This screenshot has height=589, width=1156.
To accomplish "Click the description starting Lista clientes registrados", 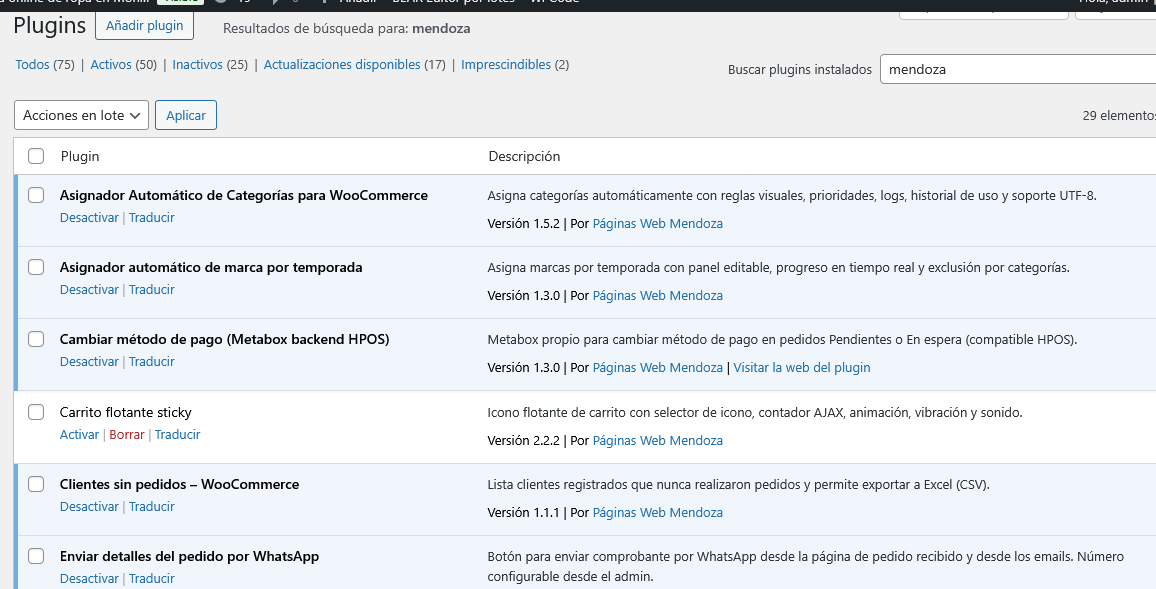I will tap(739, 485).
